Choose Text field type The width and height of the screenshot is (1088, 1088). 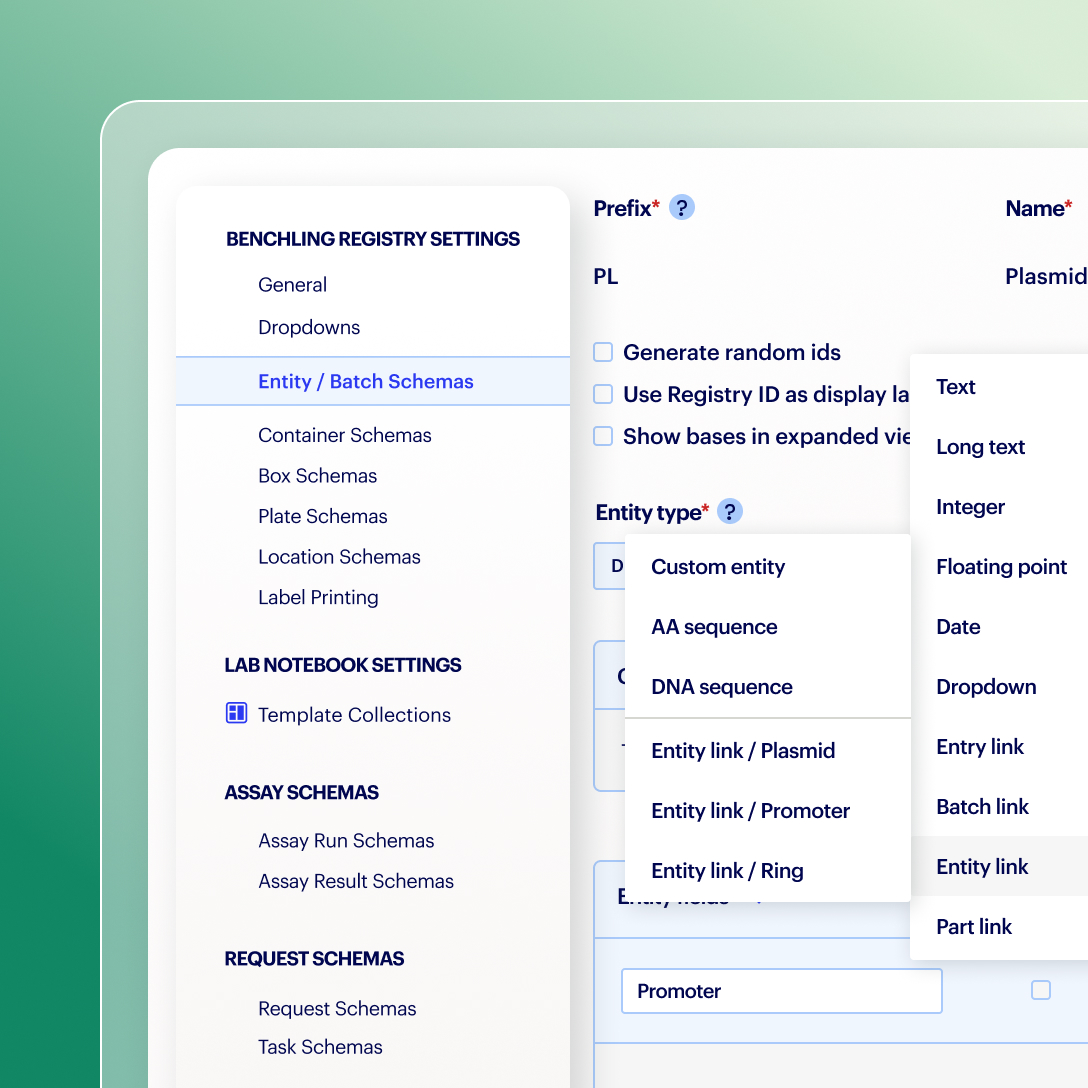(x=999, y=386)
